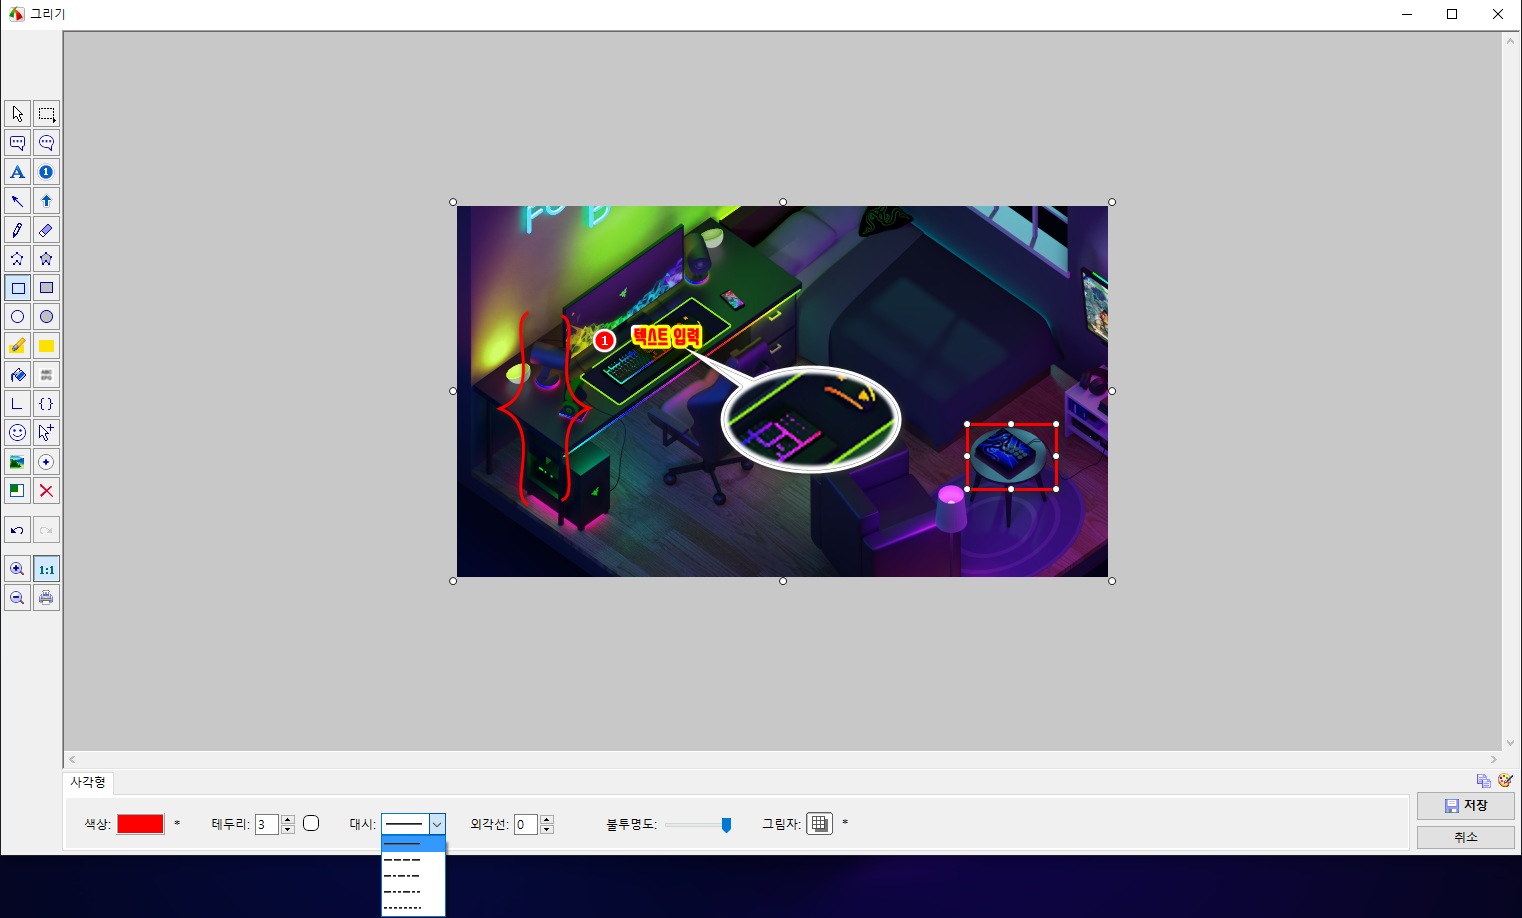
Task: Choose the highlighter pen tool
Action: point(17,346)
